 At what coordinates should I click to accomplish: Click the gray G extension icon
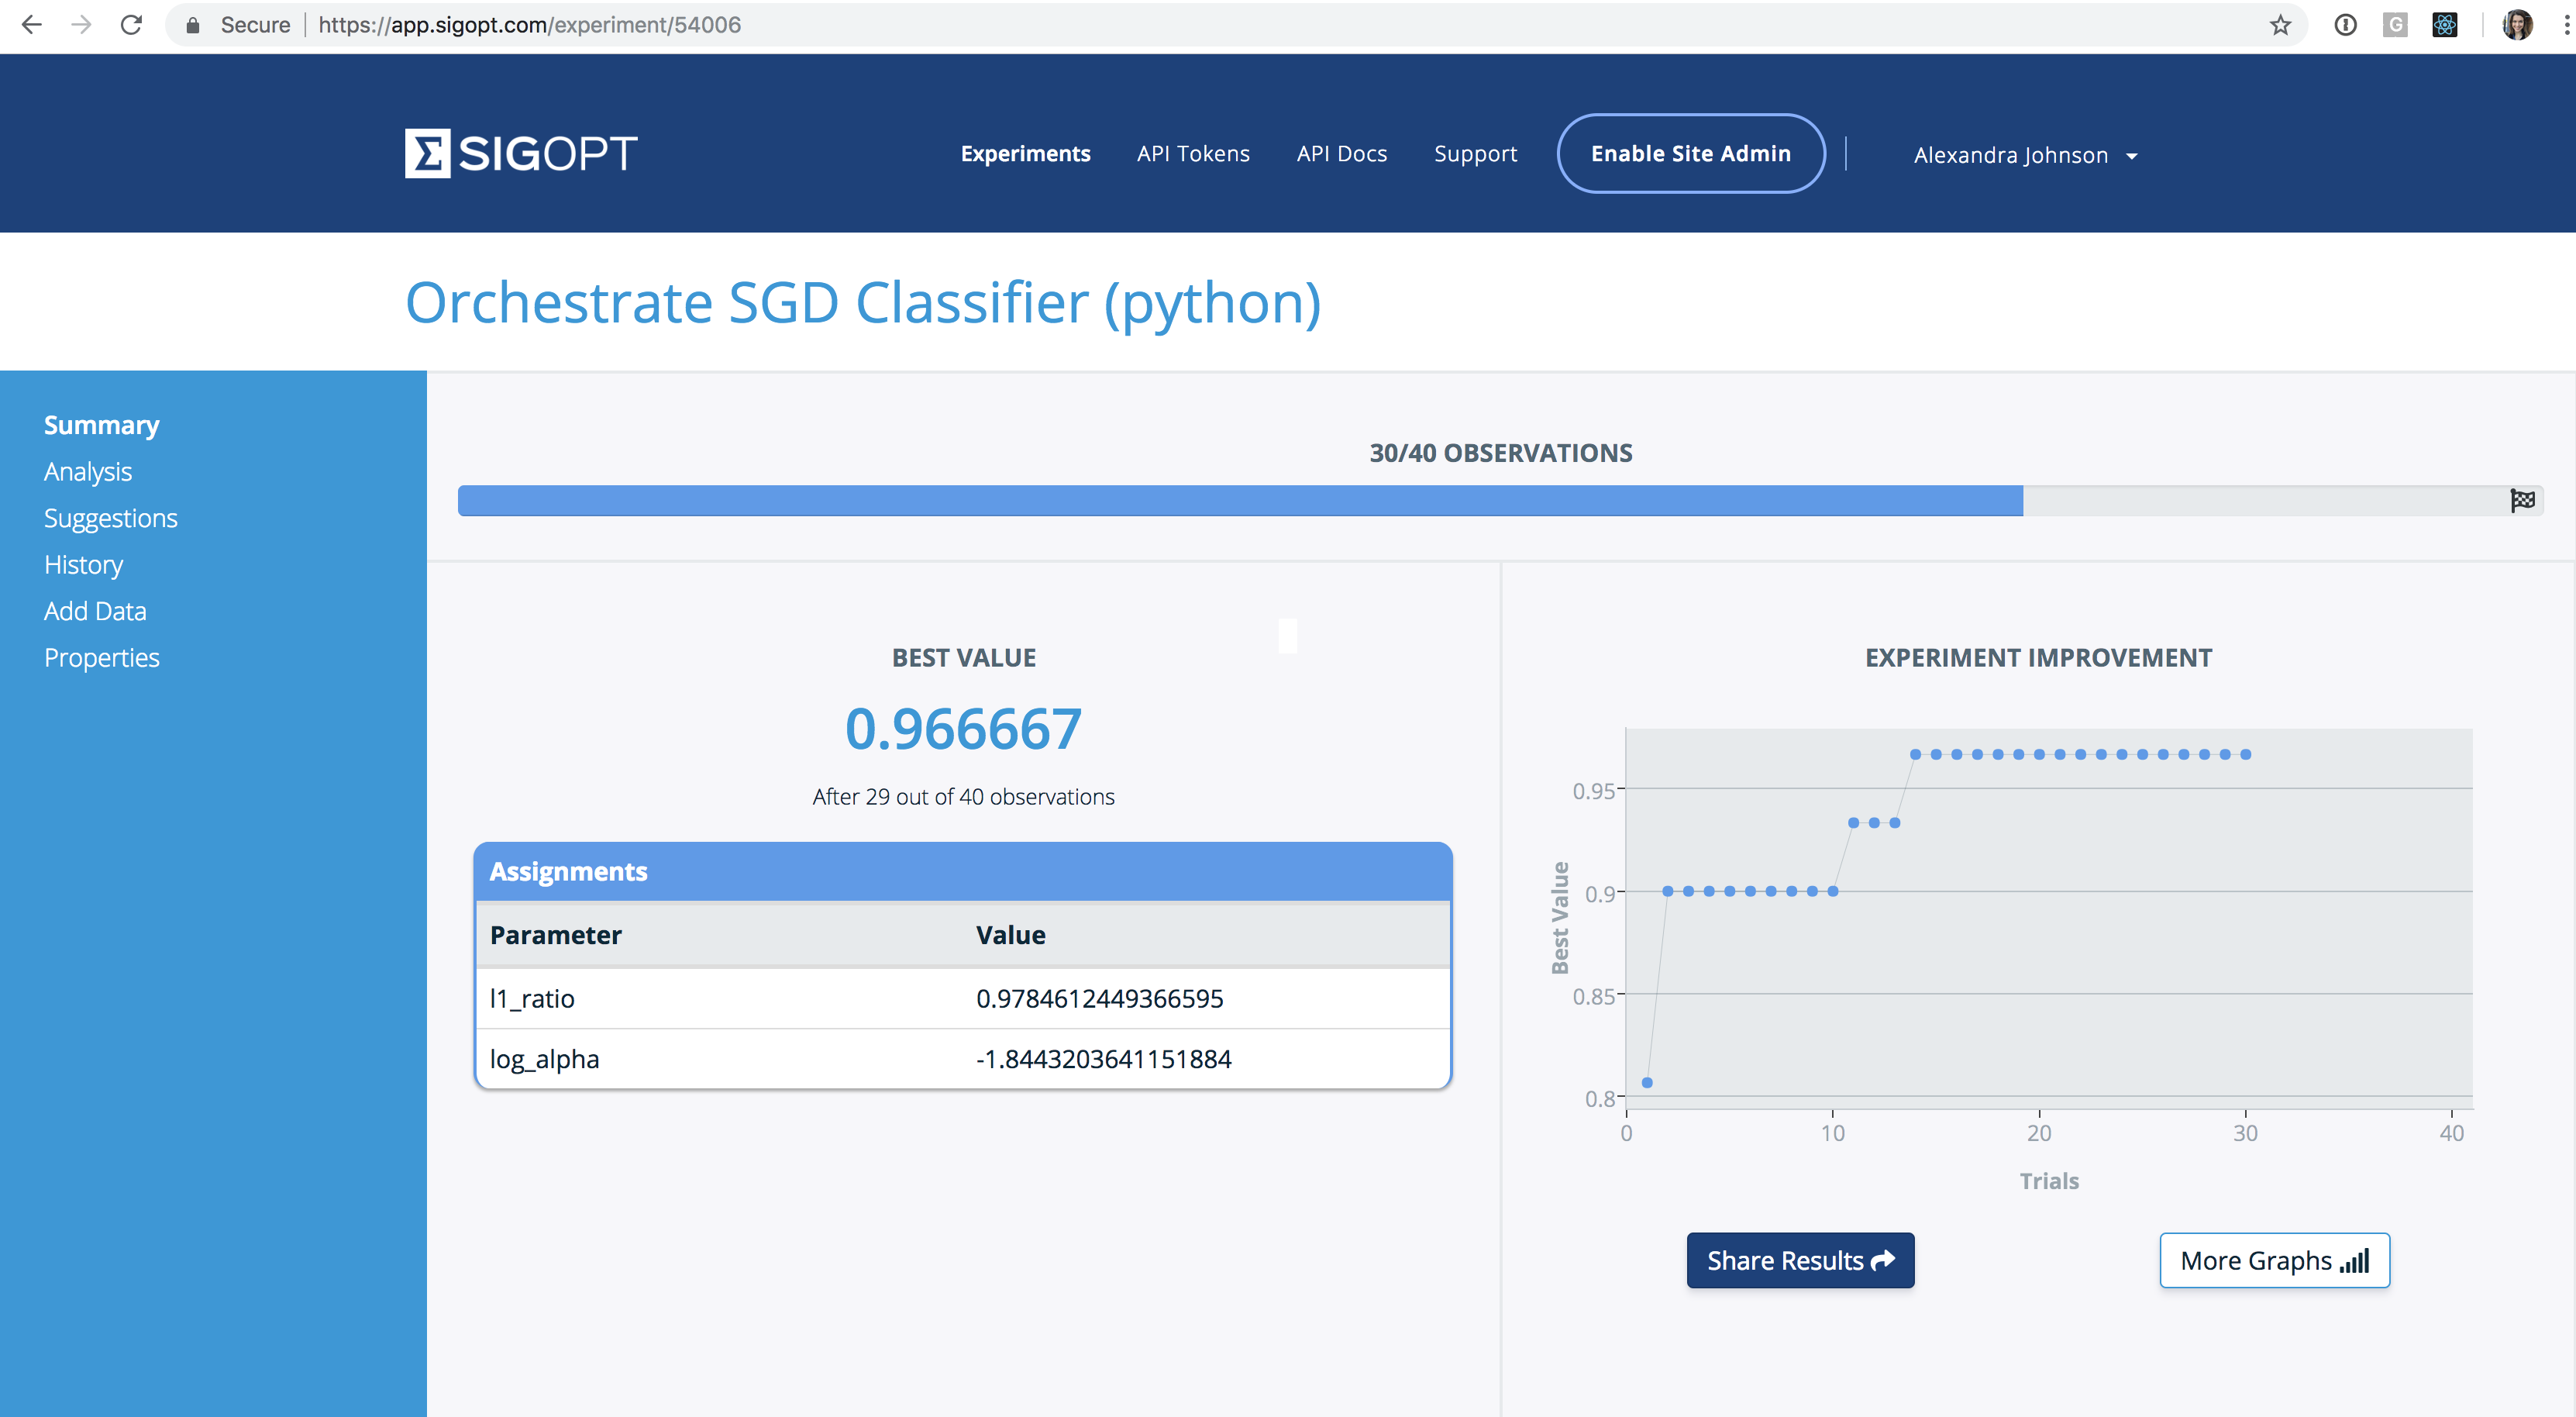pyautogui.click(x=2395, y=25)
